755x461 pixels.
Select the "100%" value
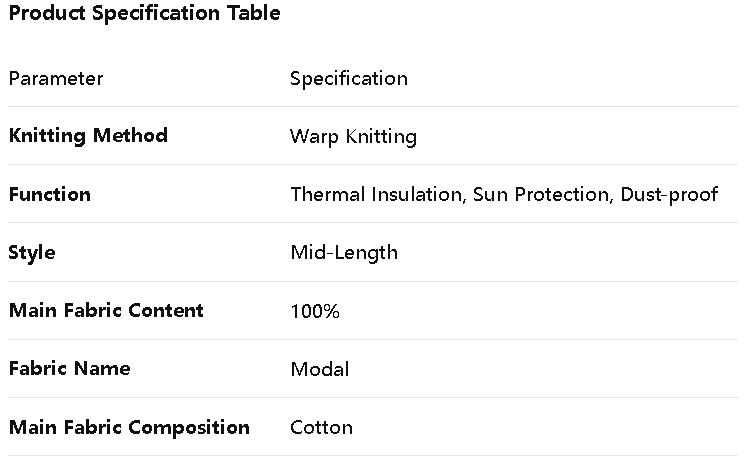pos(315,311)
